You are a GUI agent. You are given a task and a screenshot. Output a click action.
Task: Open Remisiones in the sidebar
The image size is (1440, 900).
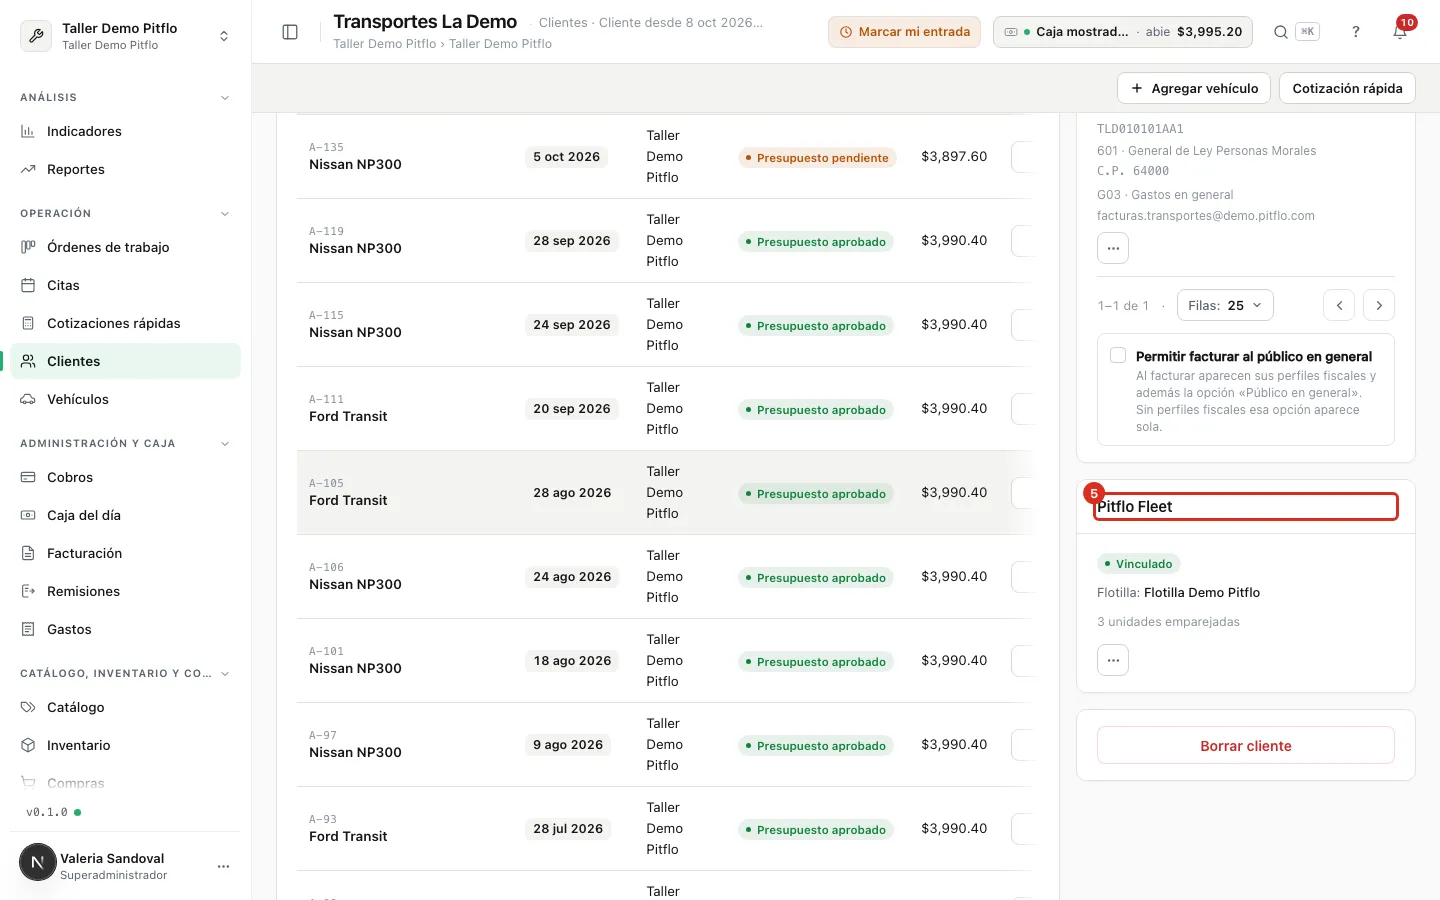126,591
